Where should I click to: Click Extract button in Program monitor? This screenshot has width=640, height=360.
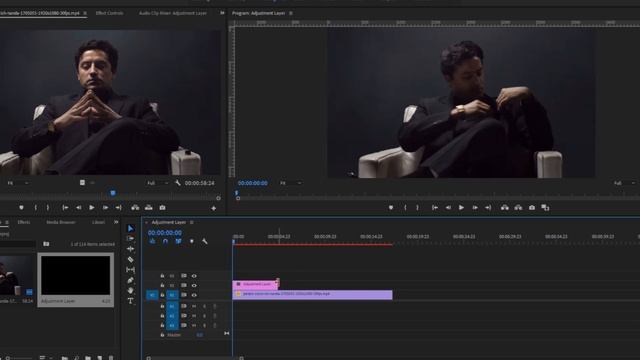(x=518, y=208)
